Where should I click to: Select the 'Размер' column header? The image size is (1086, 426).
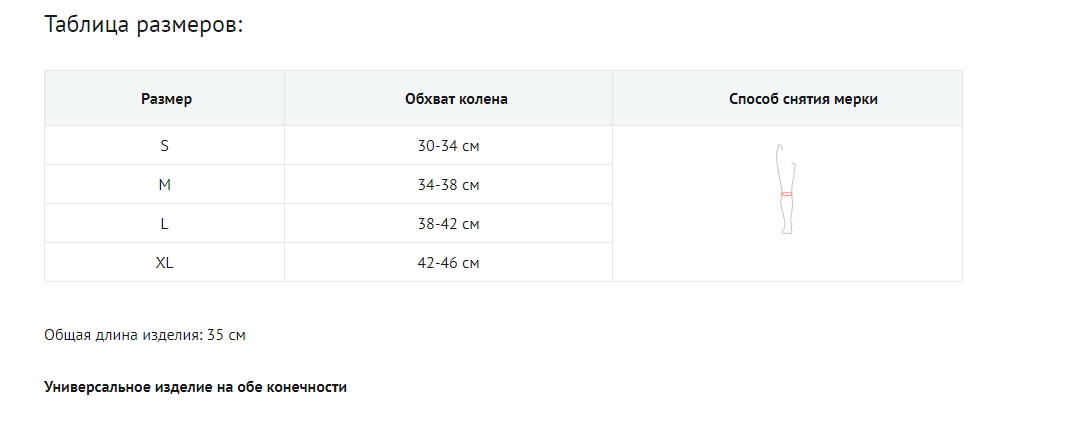pos(166,99)
